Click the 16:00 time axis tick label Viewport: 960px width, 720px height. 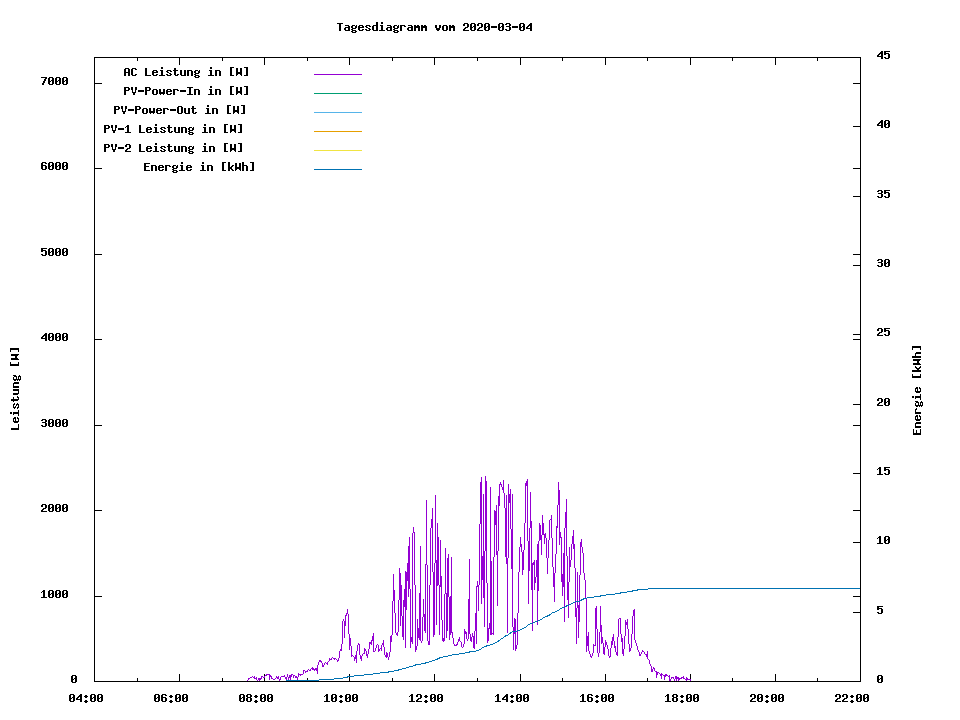coord(597,699)
